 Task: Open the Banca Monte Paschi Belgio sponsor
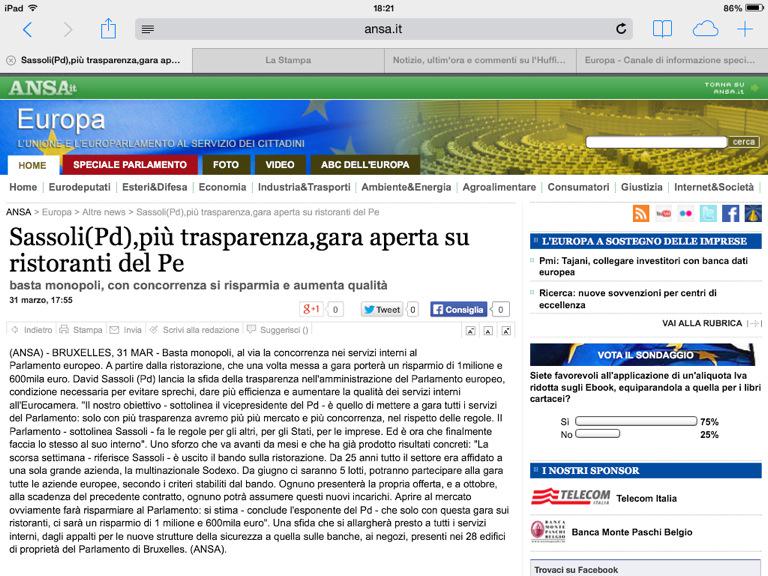point(632,532)
